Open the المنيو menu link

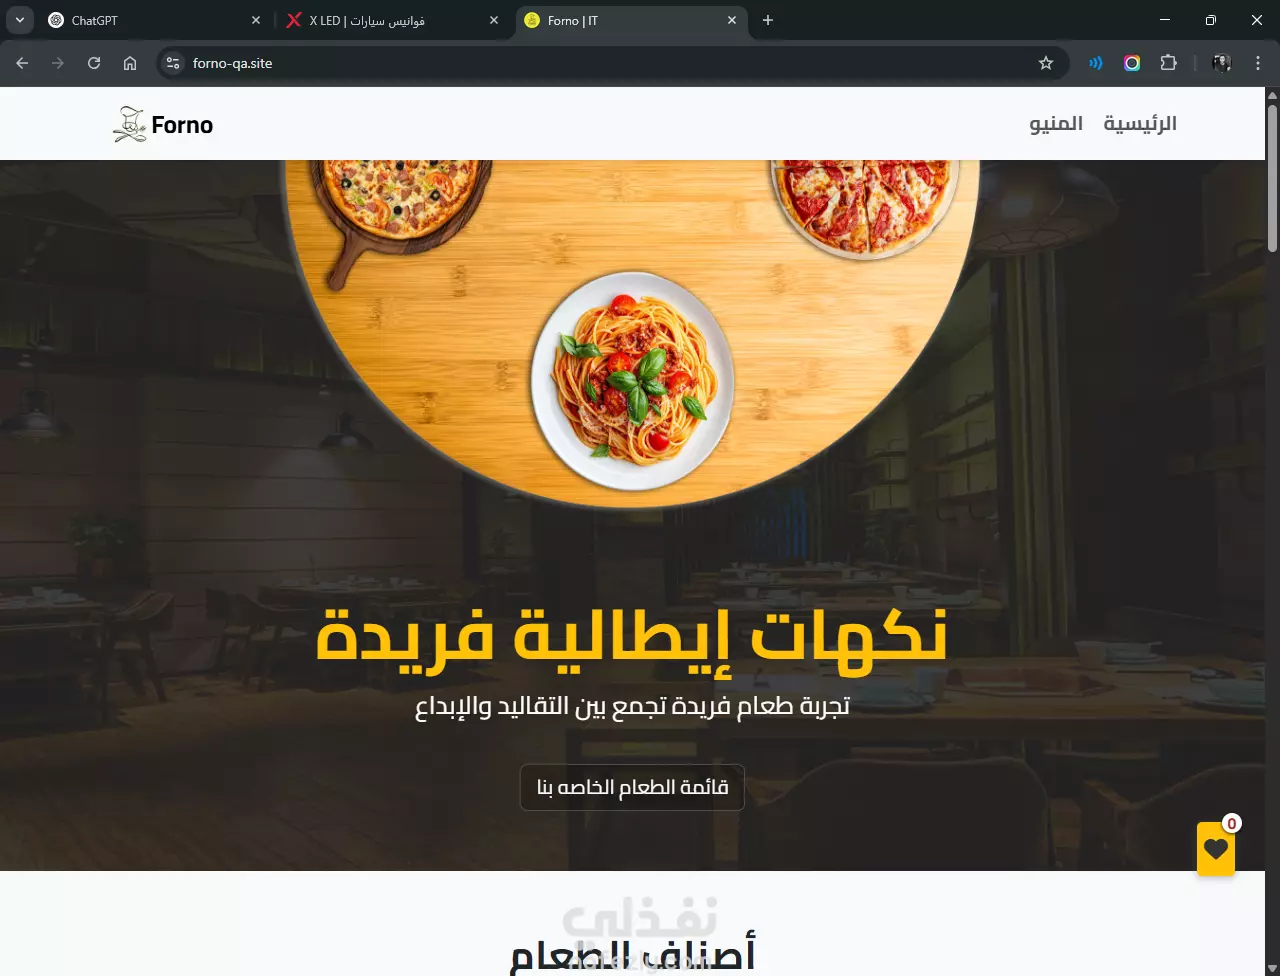pos(1056,124)
